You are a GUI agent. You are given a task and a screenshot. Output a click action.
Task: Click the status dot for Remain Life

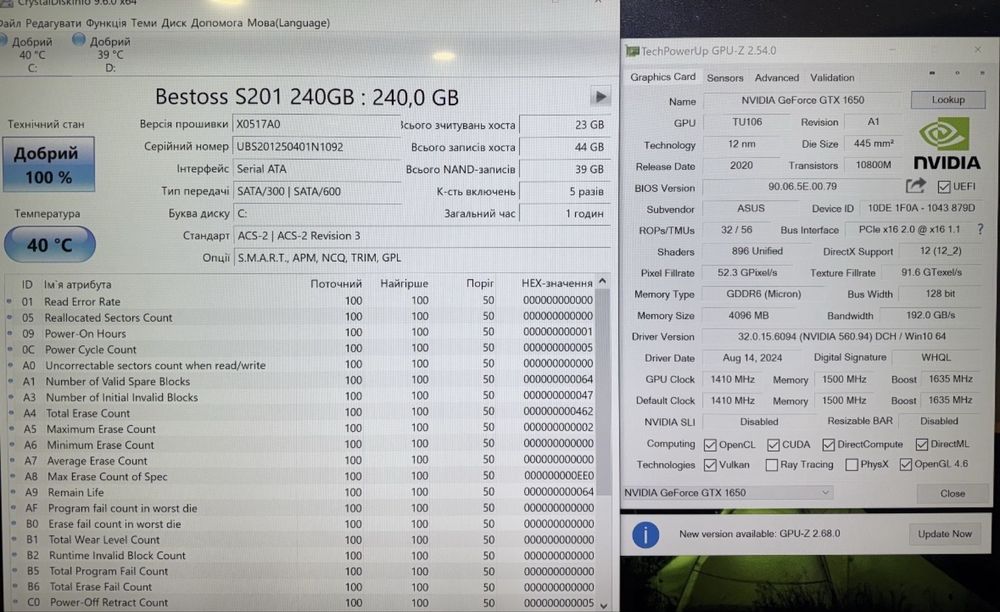[13, 492]
